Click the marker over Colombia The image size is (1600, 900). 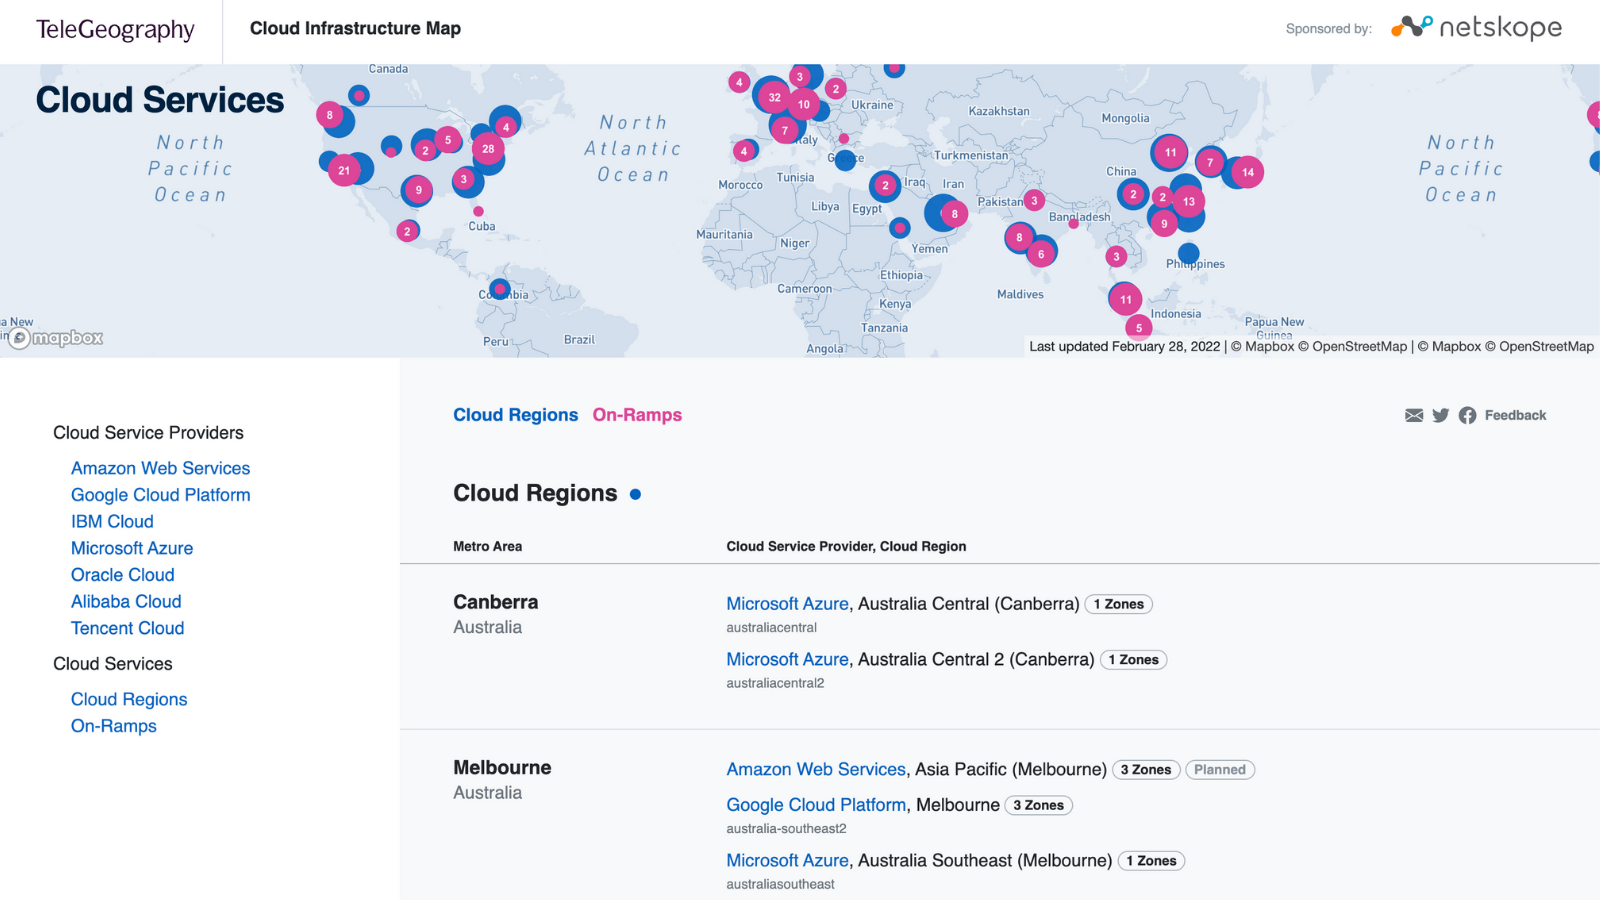click(x=500, y=289)
